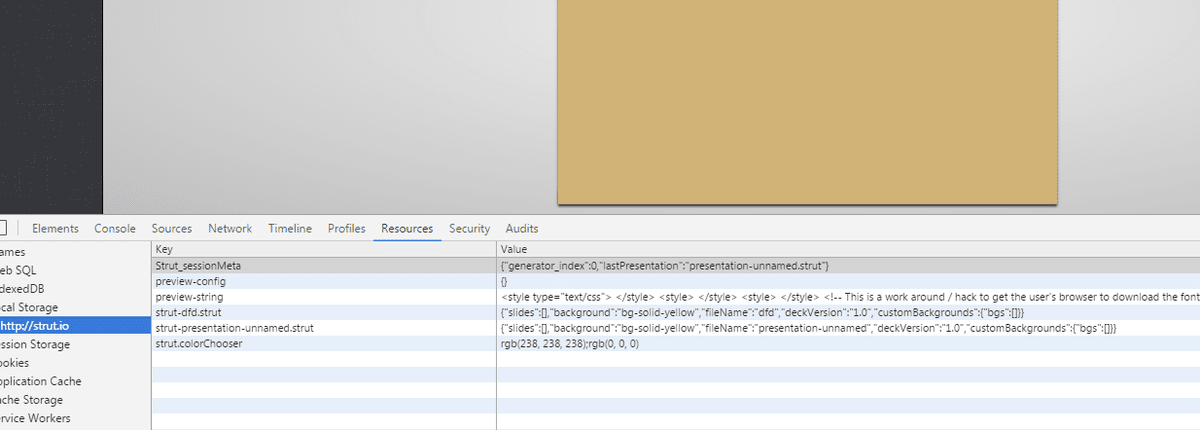Show the Audits tab

(522, 229)
